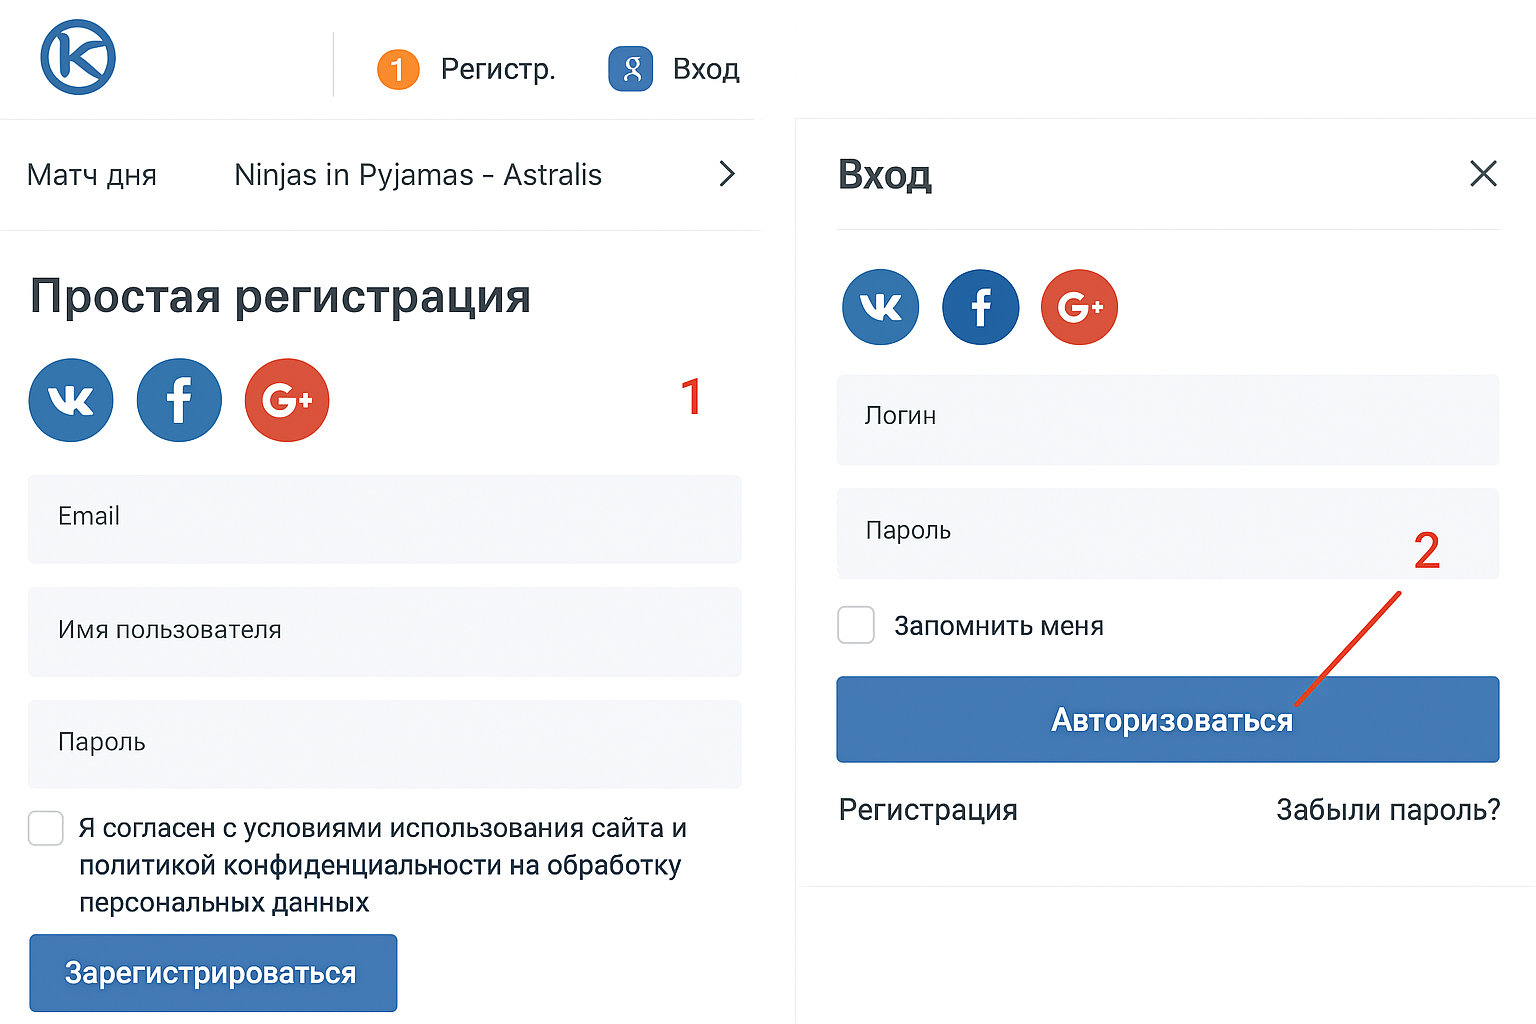
Task: Log in with Google+ in Вход panel
Action: tap(1079, 307)
